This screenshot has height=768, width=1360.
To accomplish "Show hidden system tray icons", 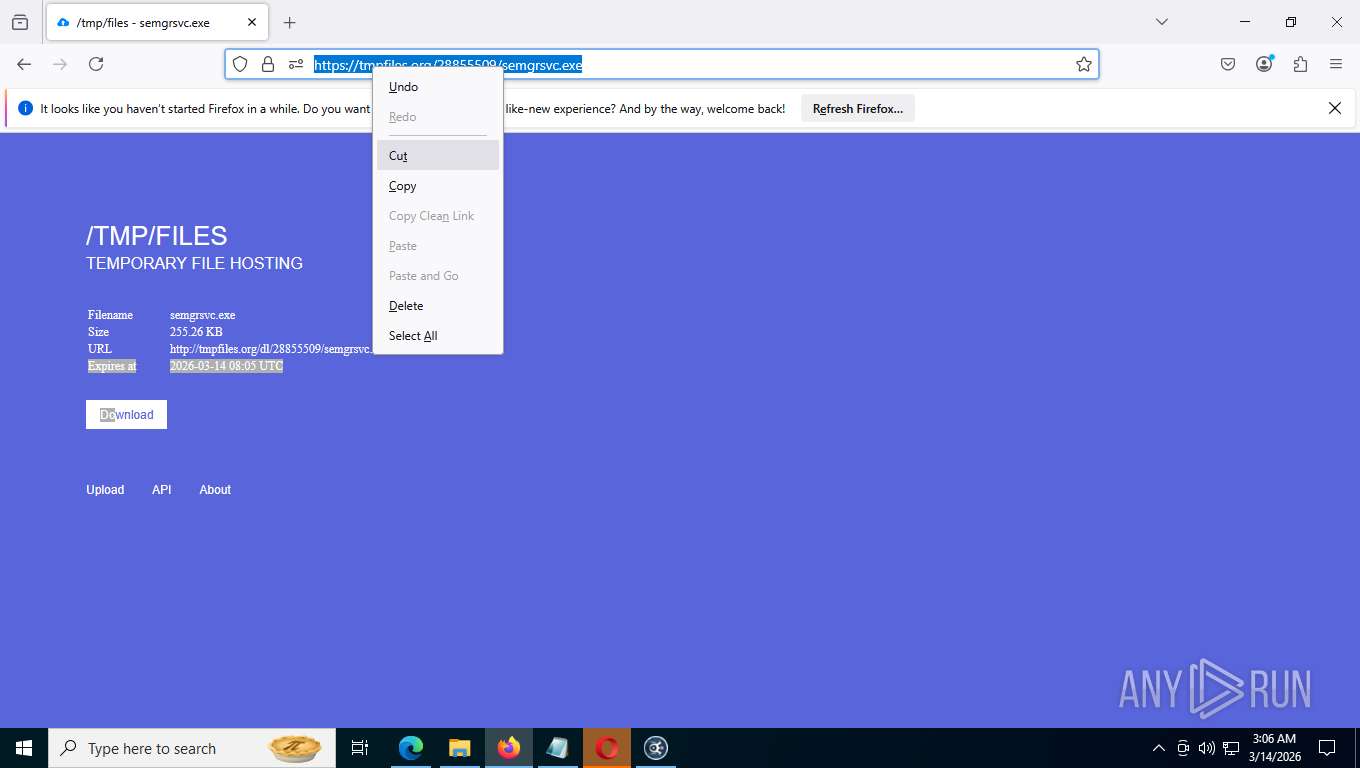I will (x=1159, y=748).
